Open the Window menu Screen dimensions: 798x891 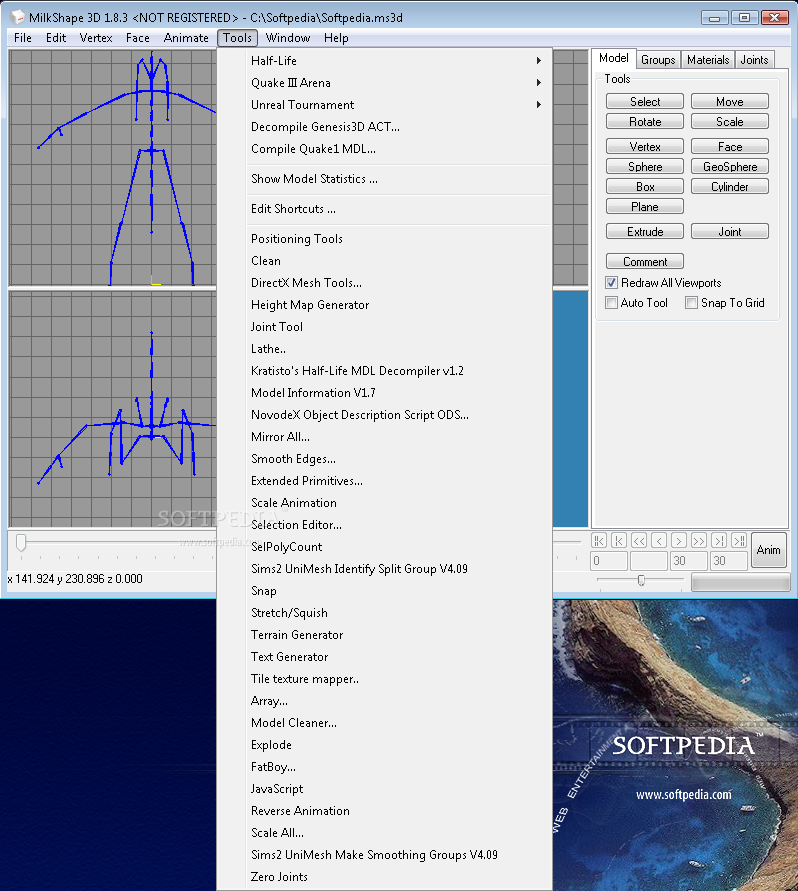[x=288, y=38]
